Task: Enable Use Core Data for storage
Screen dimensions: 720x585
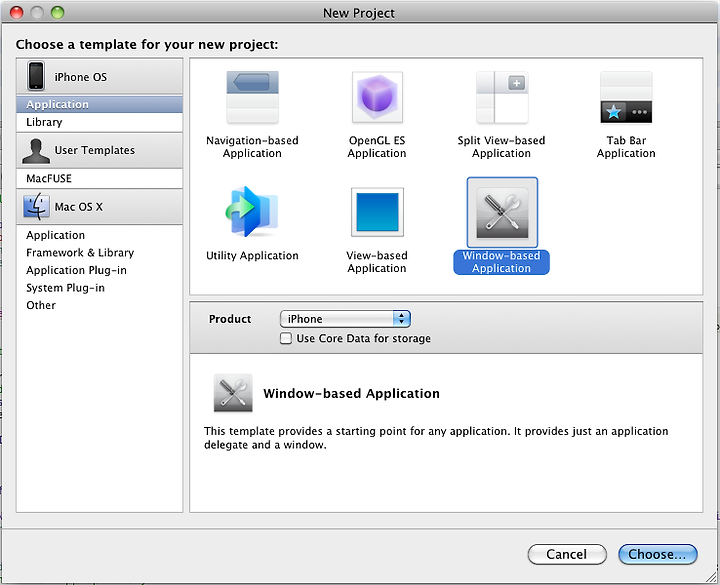Action: [286, 338]
